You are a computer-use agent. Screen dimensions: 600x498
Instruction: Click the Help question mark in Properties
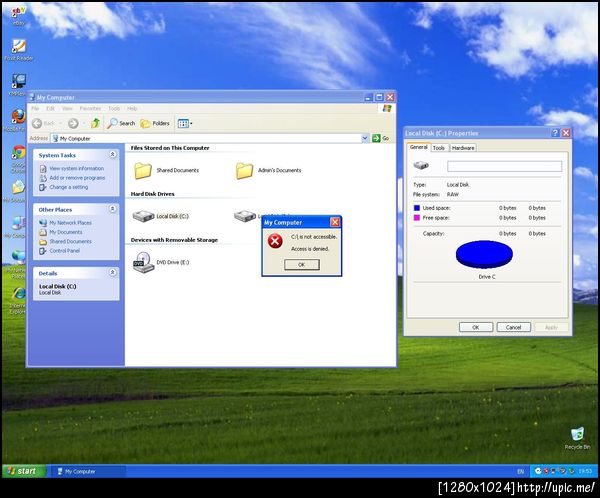click(x=555, y=133)
